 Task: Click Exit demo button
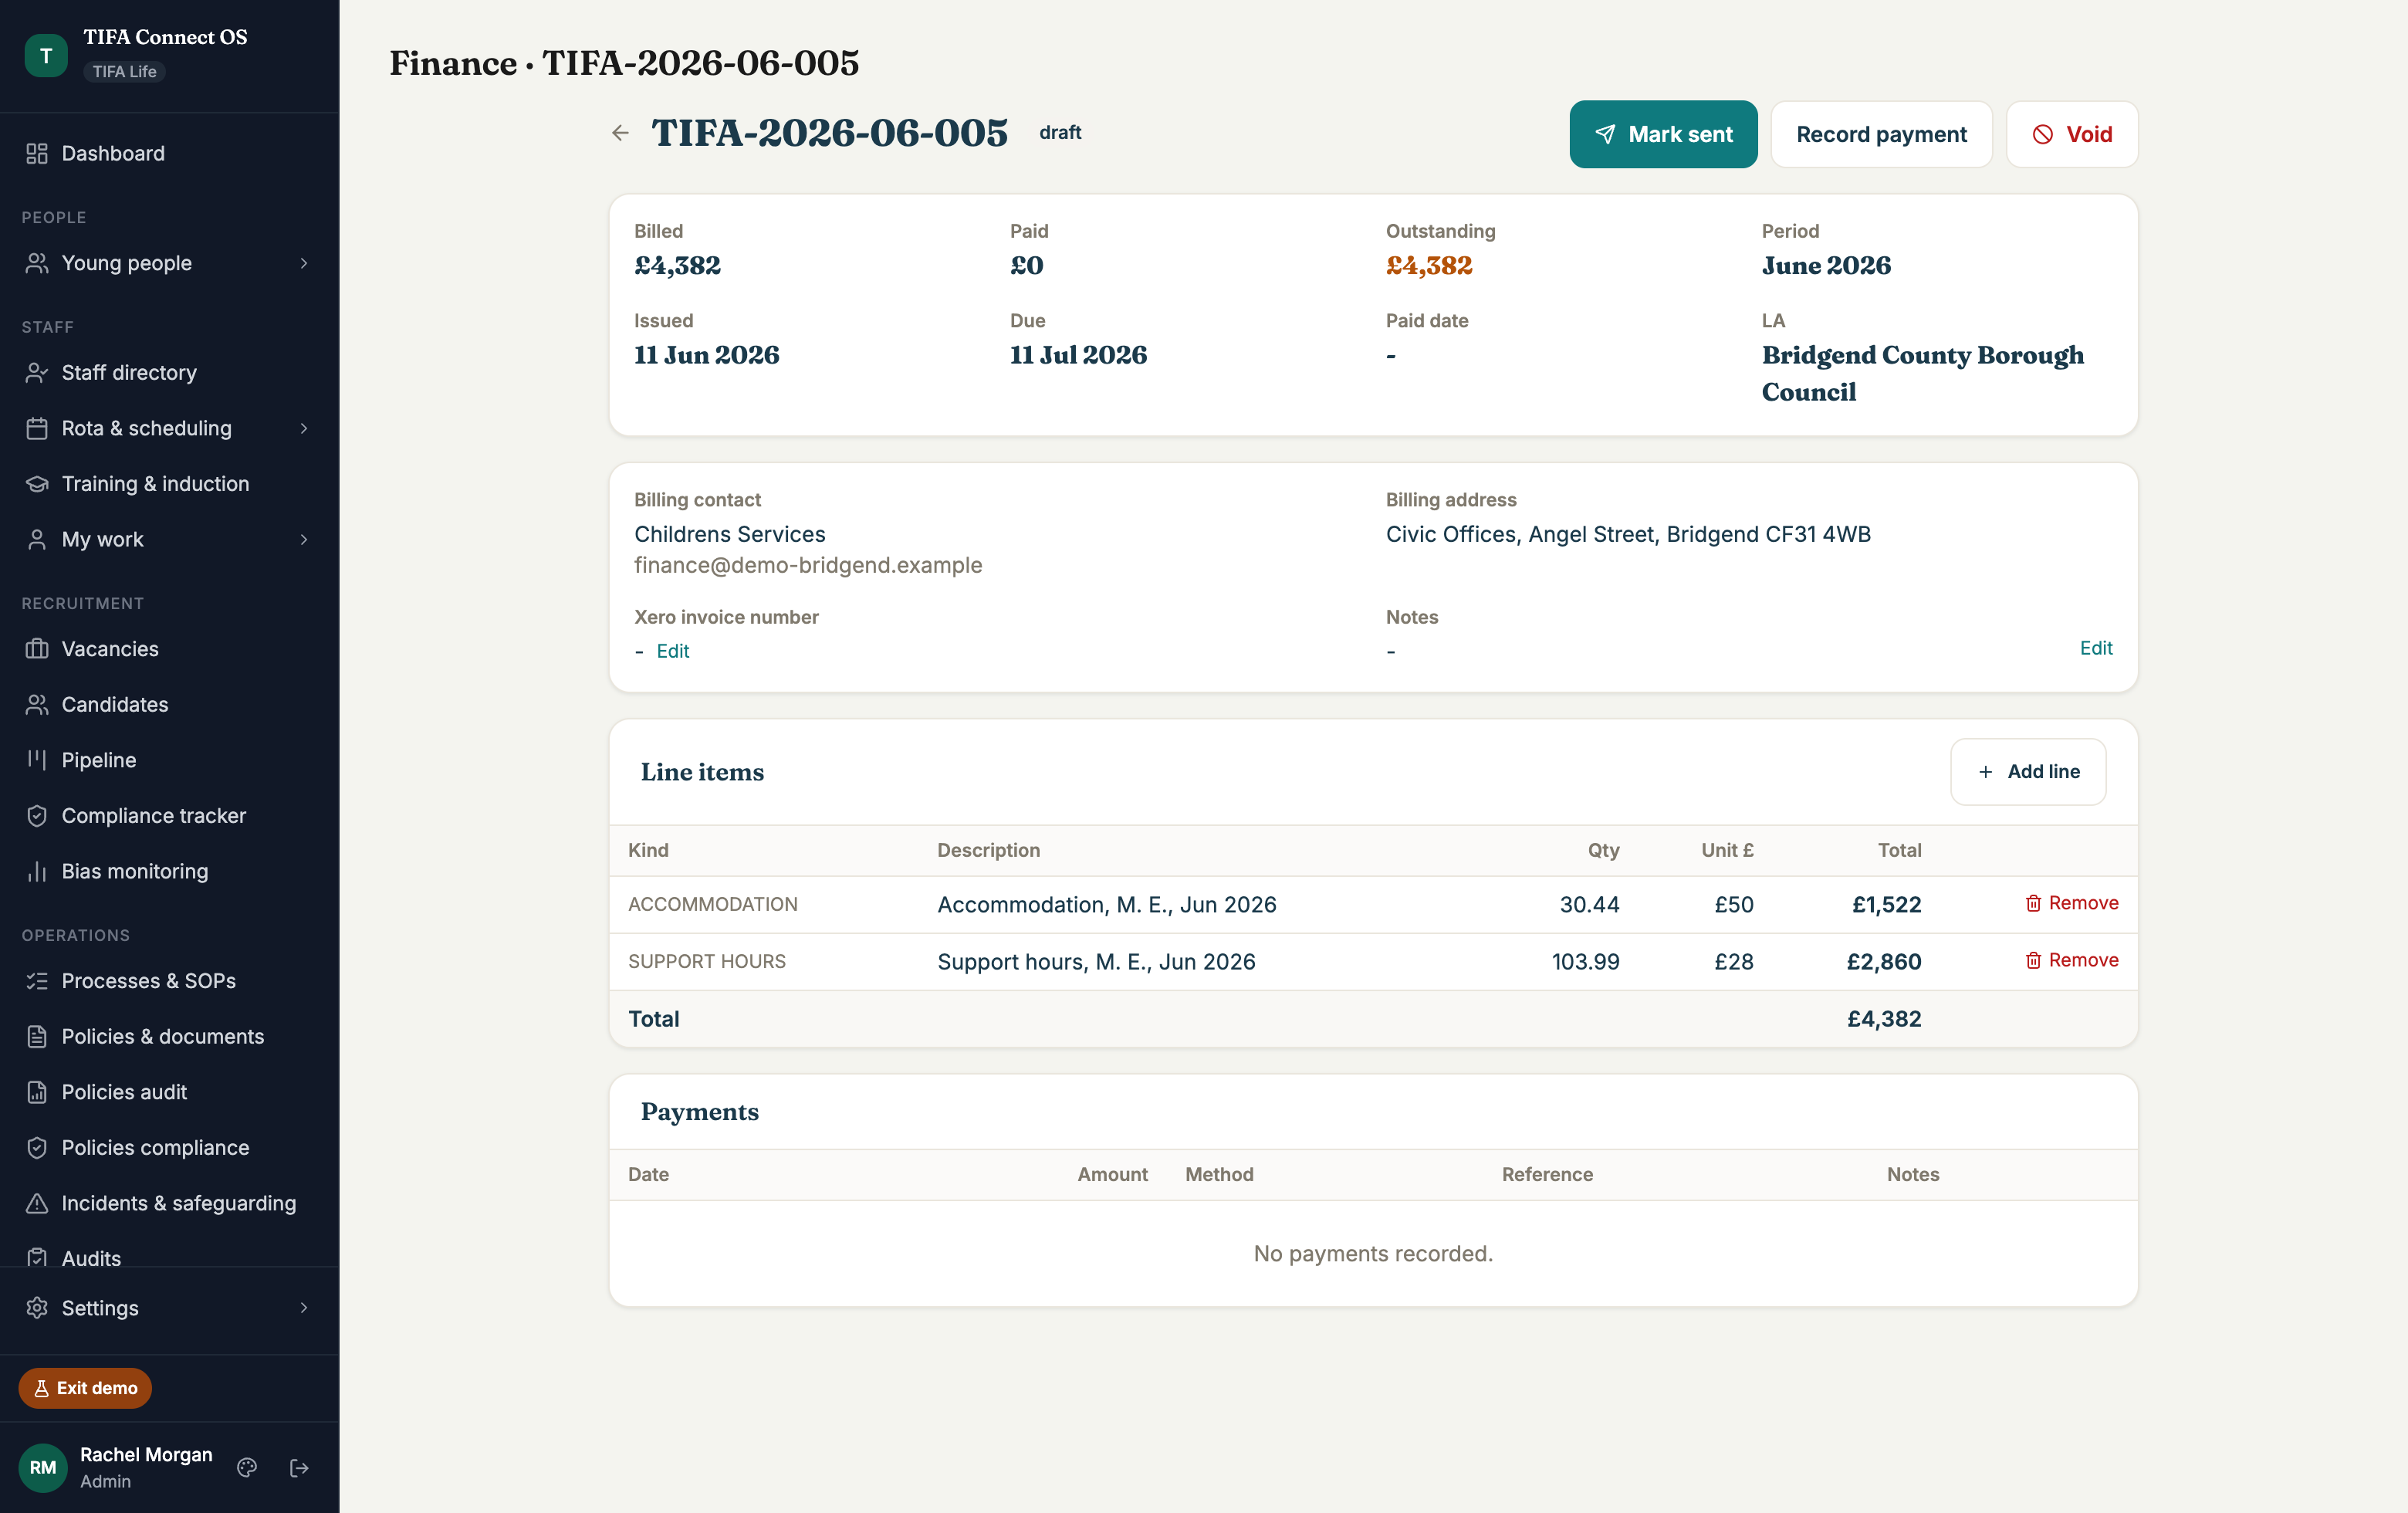pos(85,1388)
